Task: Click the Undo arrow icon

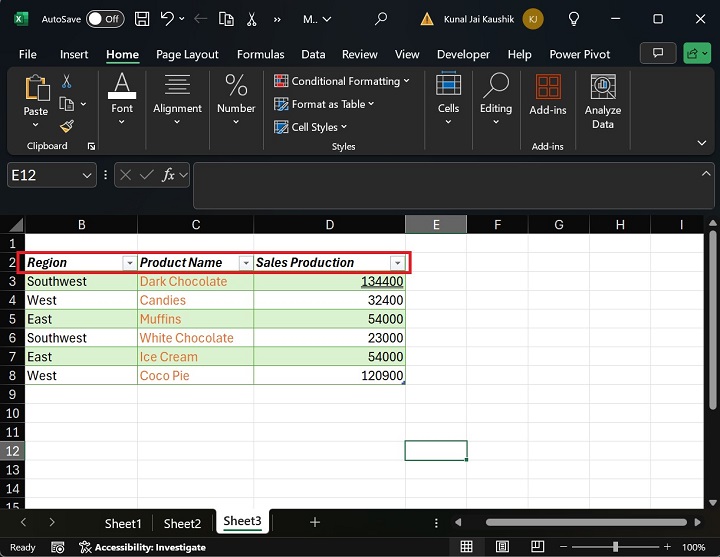Action: click(x=167, y=19)
